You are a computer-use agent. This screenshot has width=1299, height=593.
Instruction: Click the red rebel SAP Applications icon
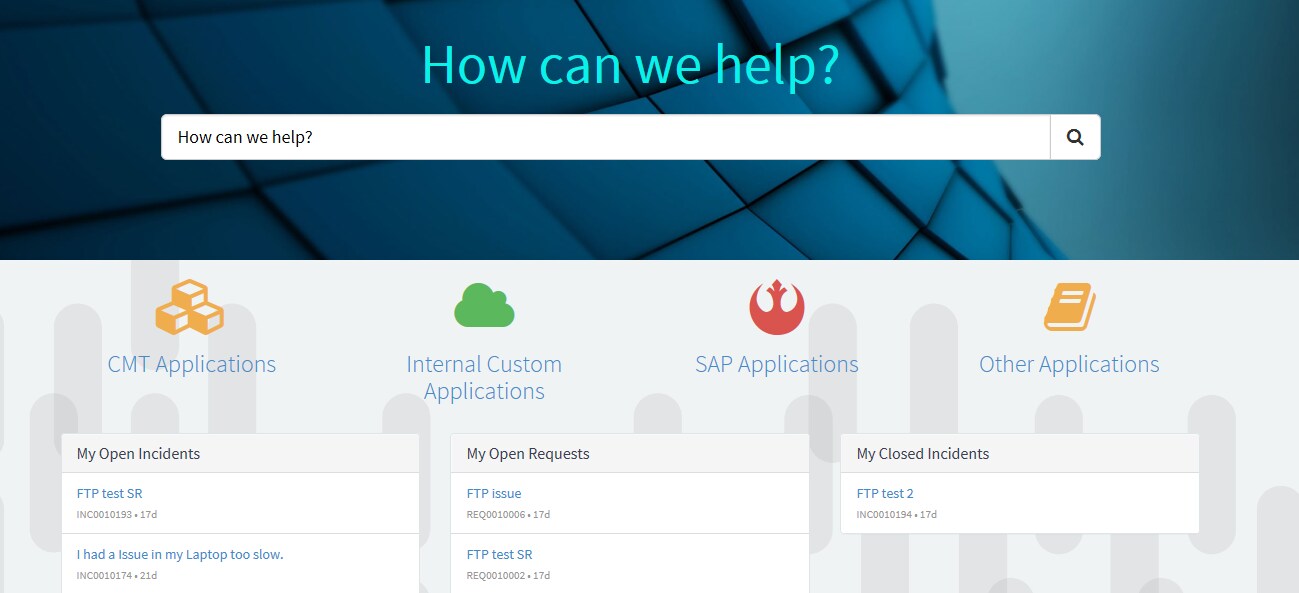click(777, 307)
